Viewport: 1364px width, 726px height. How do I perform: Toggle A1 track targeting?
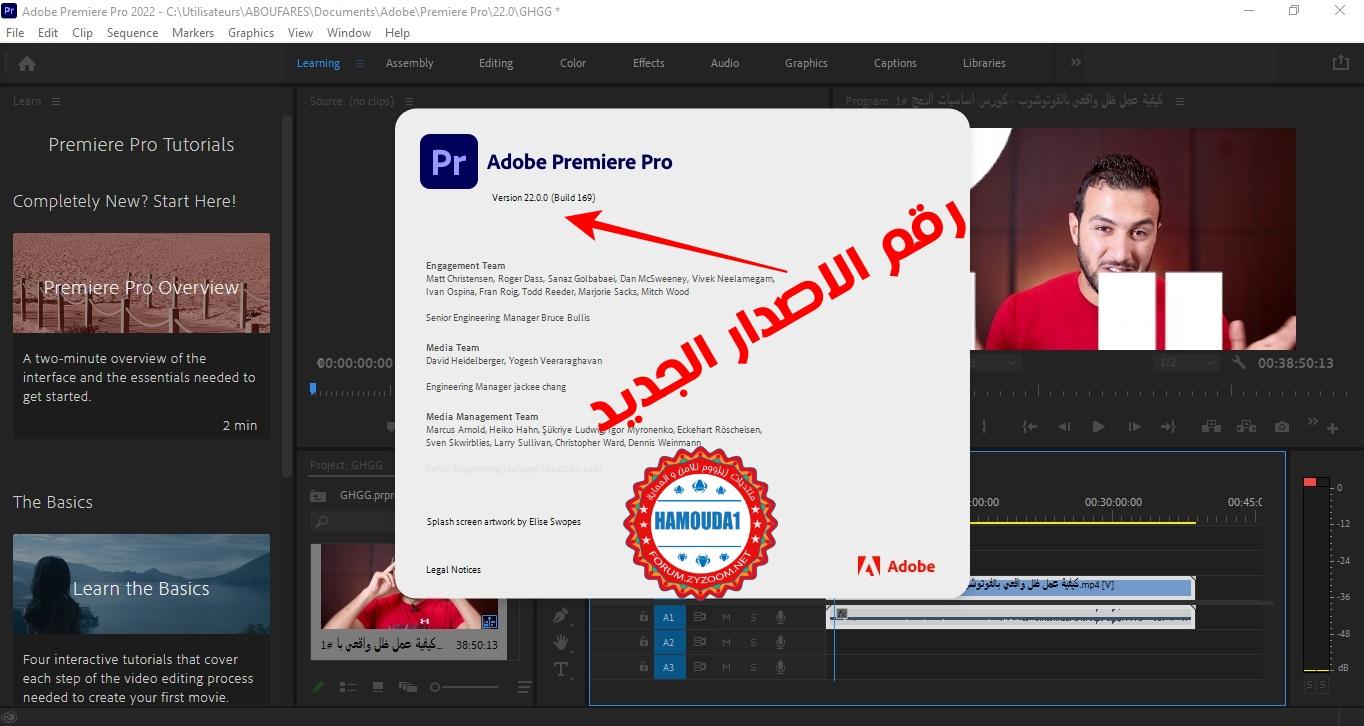tap(669, 617)
